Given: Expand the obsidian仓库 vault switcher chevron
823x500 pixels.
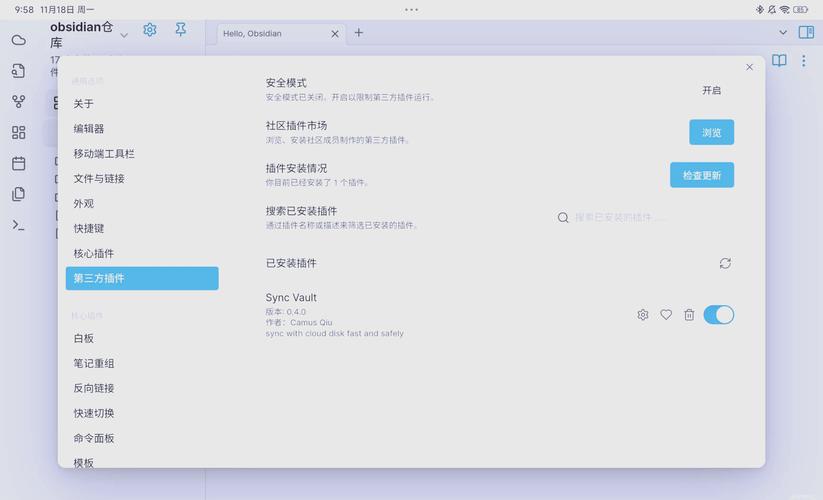Looking at the screenshot, I should pos(124,35).
